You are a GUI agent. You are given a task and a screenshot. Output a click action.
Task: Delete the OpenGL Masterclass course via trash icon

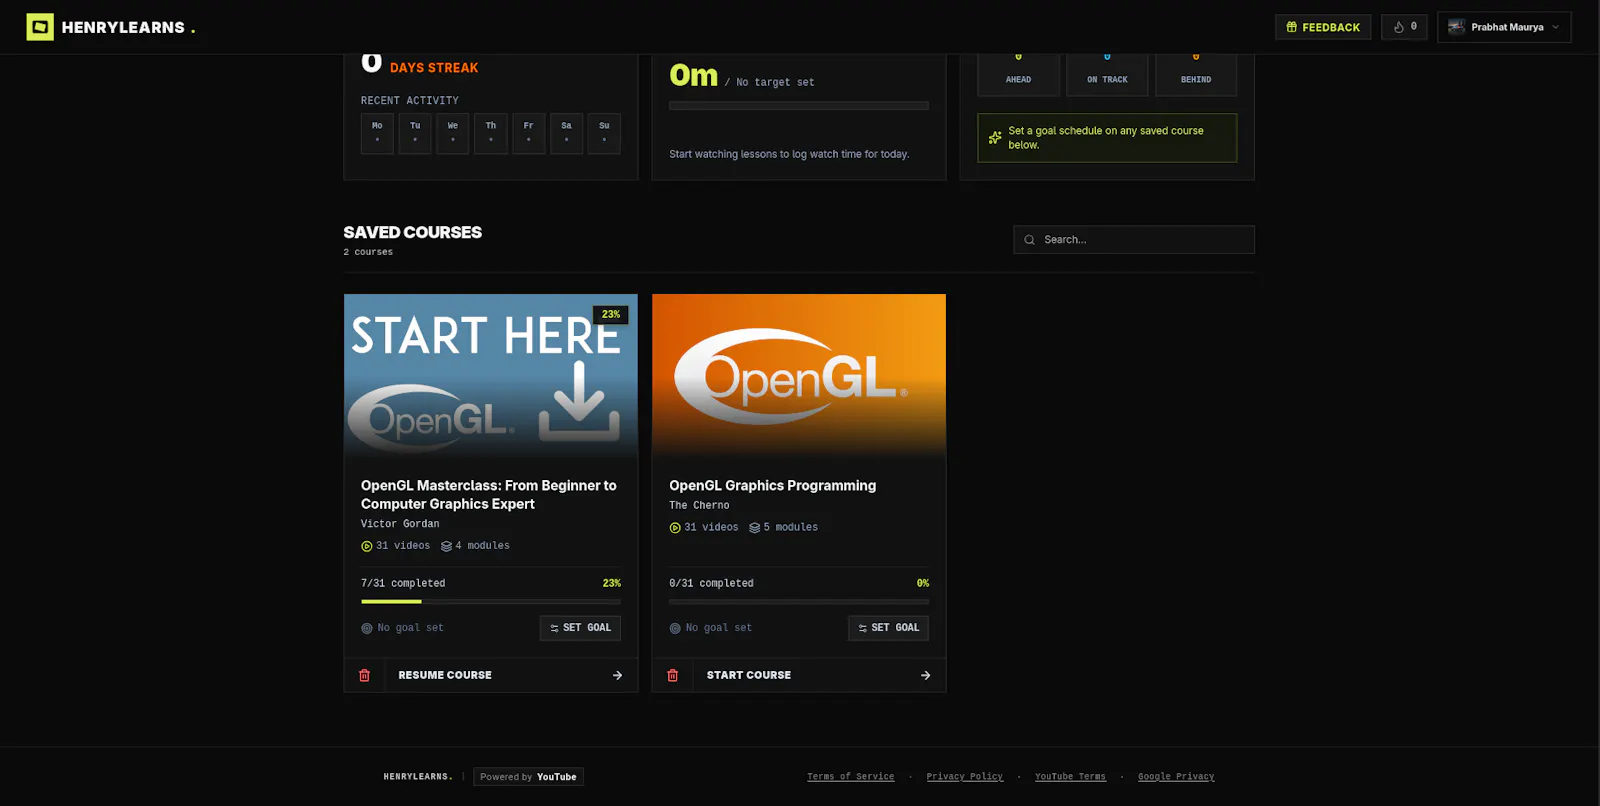(365, 676)
